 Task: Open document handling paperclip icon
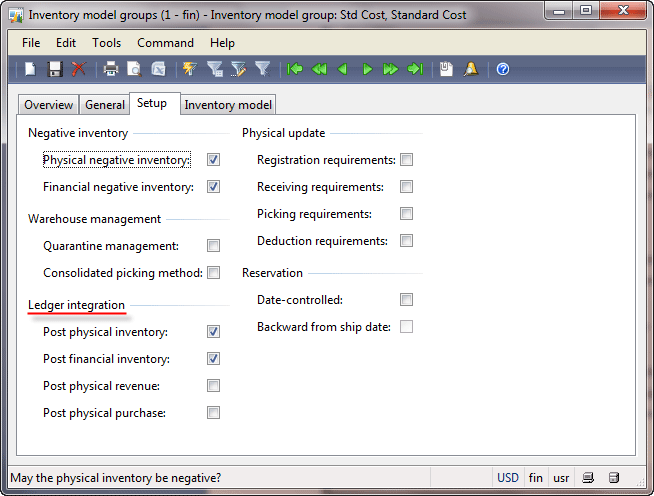coord(446,69)
